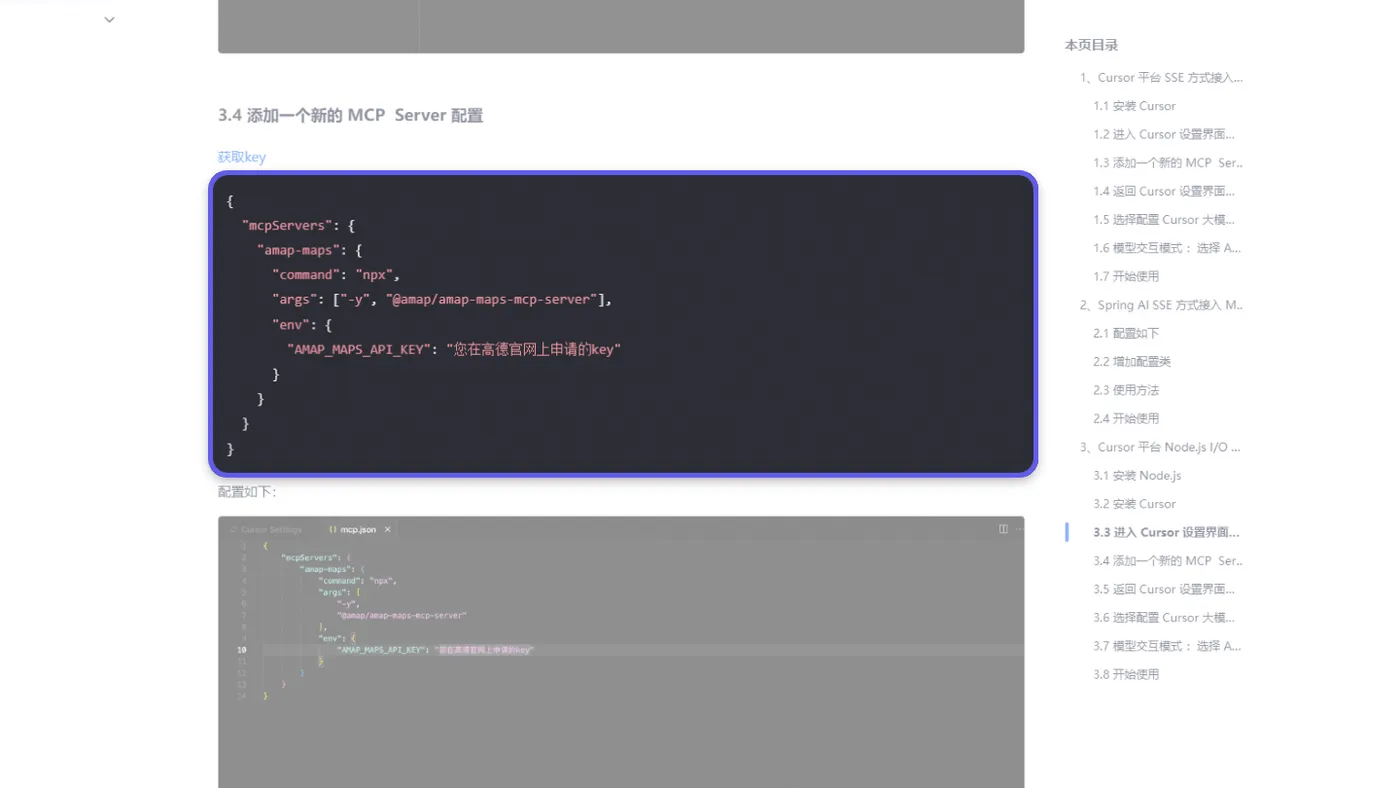Jump to 2.4 开始使用 entry
Screen dimensions: 1400x788
(1126, 418)
